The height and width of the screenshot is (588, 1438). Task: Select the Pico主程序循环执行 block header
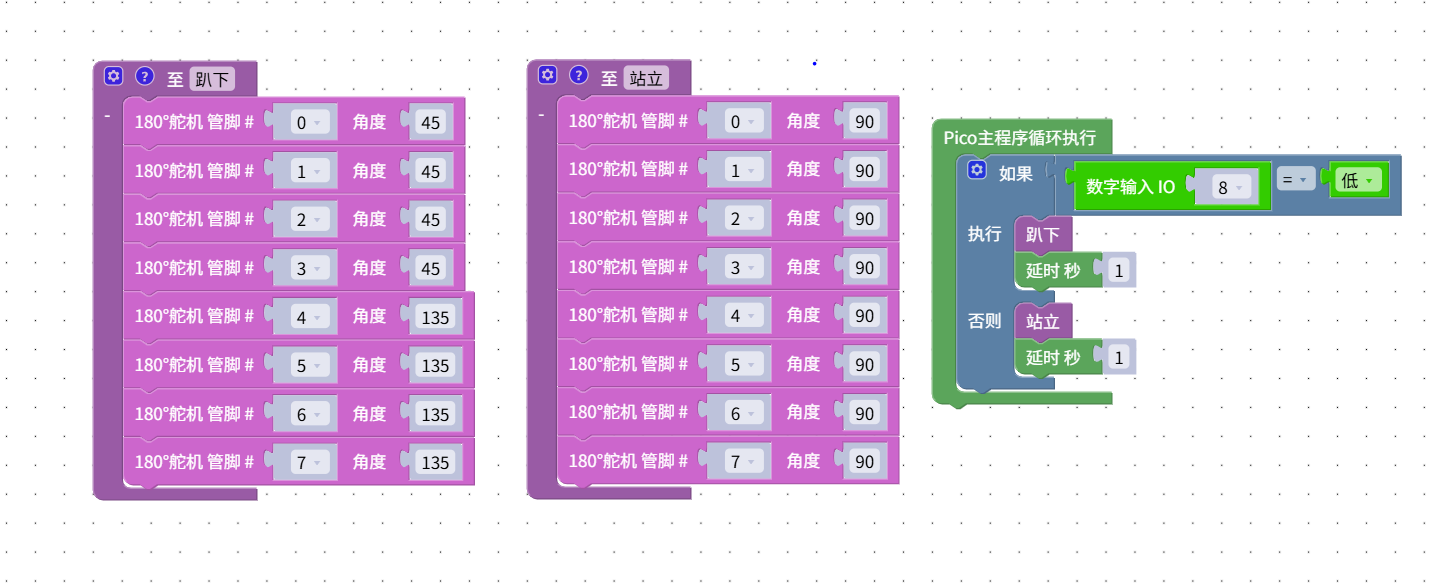coord(1020,137)
